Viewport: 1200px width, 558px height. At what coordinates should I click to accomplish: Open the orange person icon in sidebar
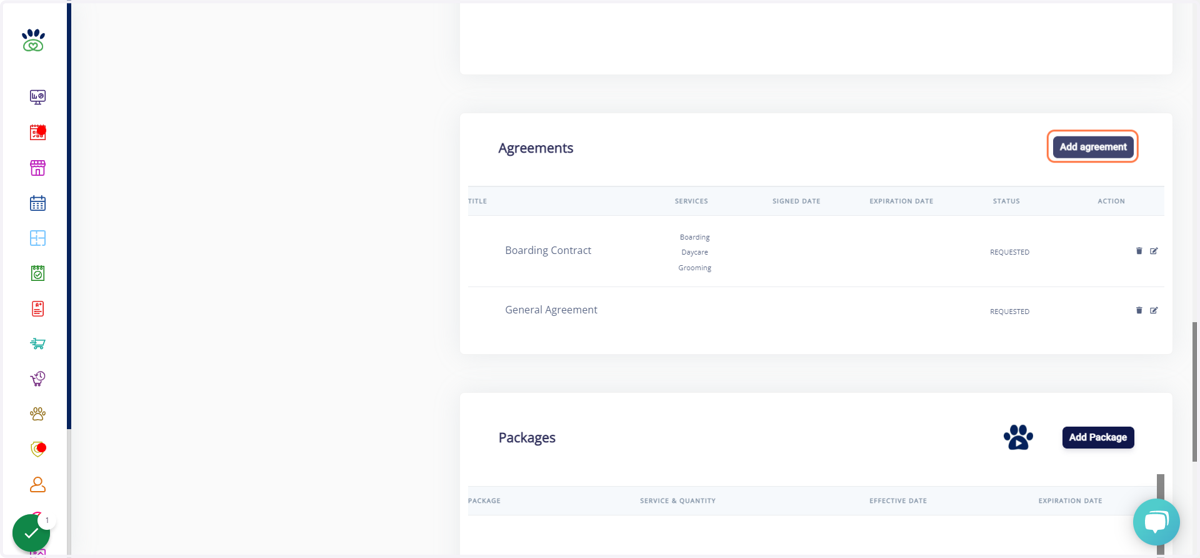37,484
